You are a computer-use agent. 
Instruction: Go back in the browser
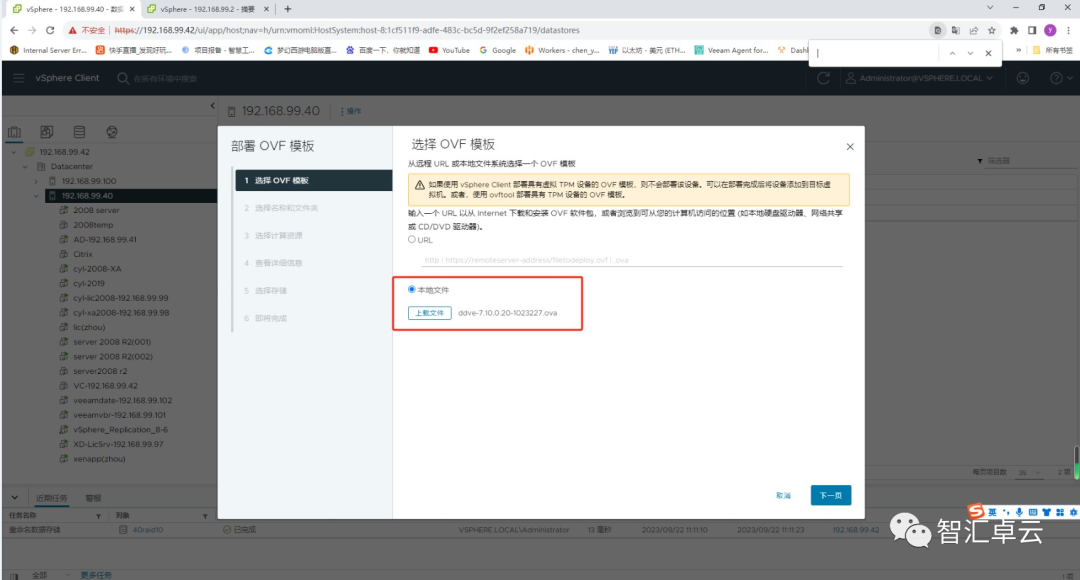[x=14, y=30]
